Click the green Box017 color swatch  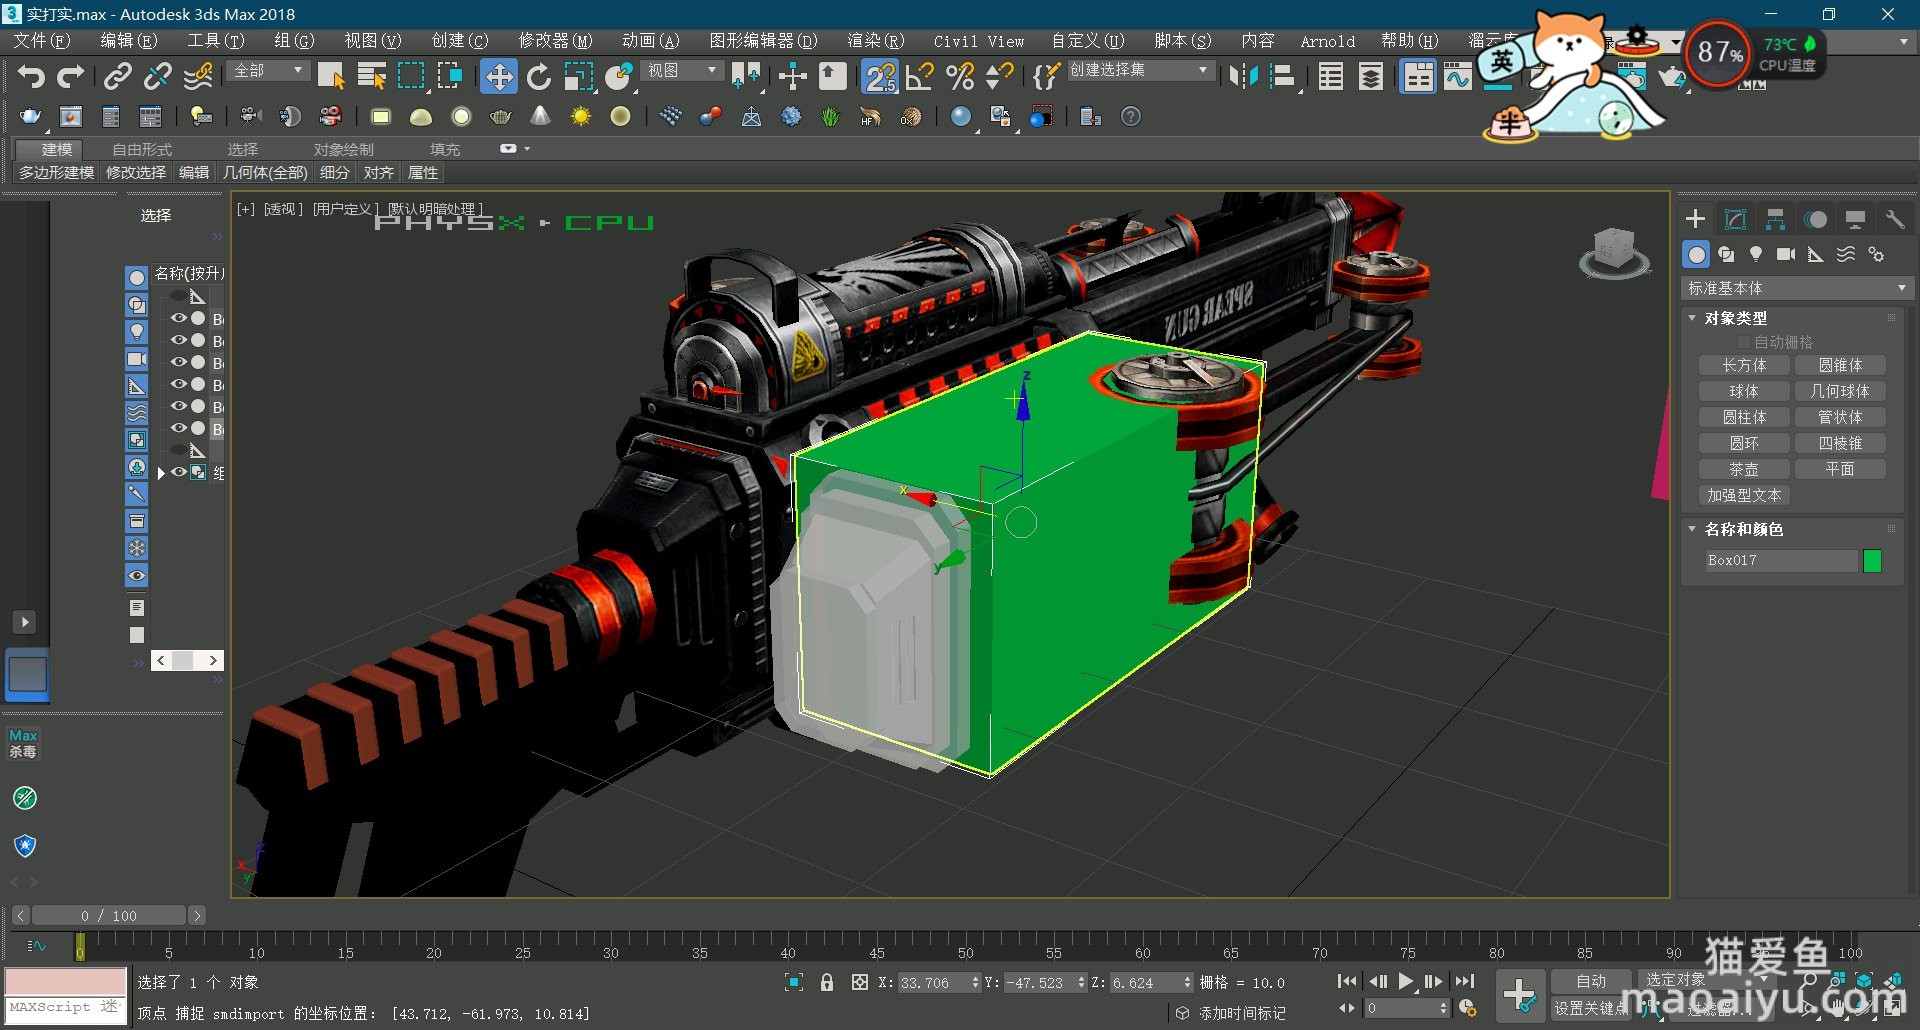tap(1872, 561)
